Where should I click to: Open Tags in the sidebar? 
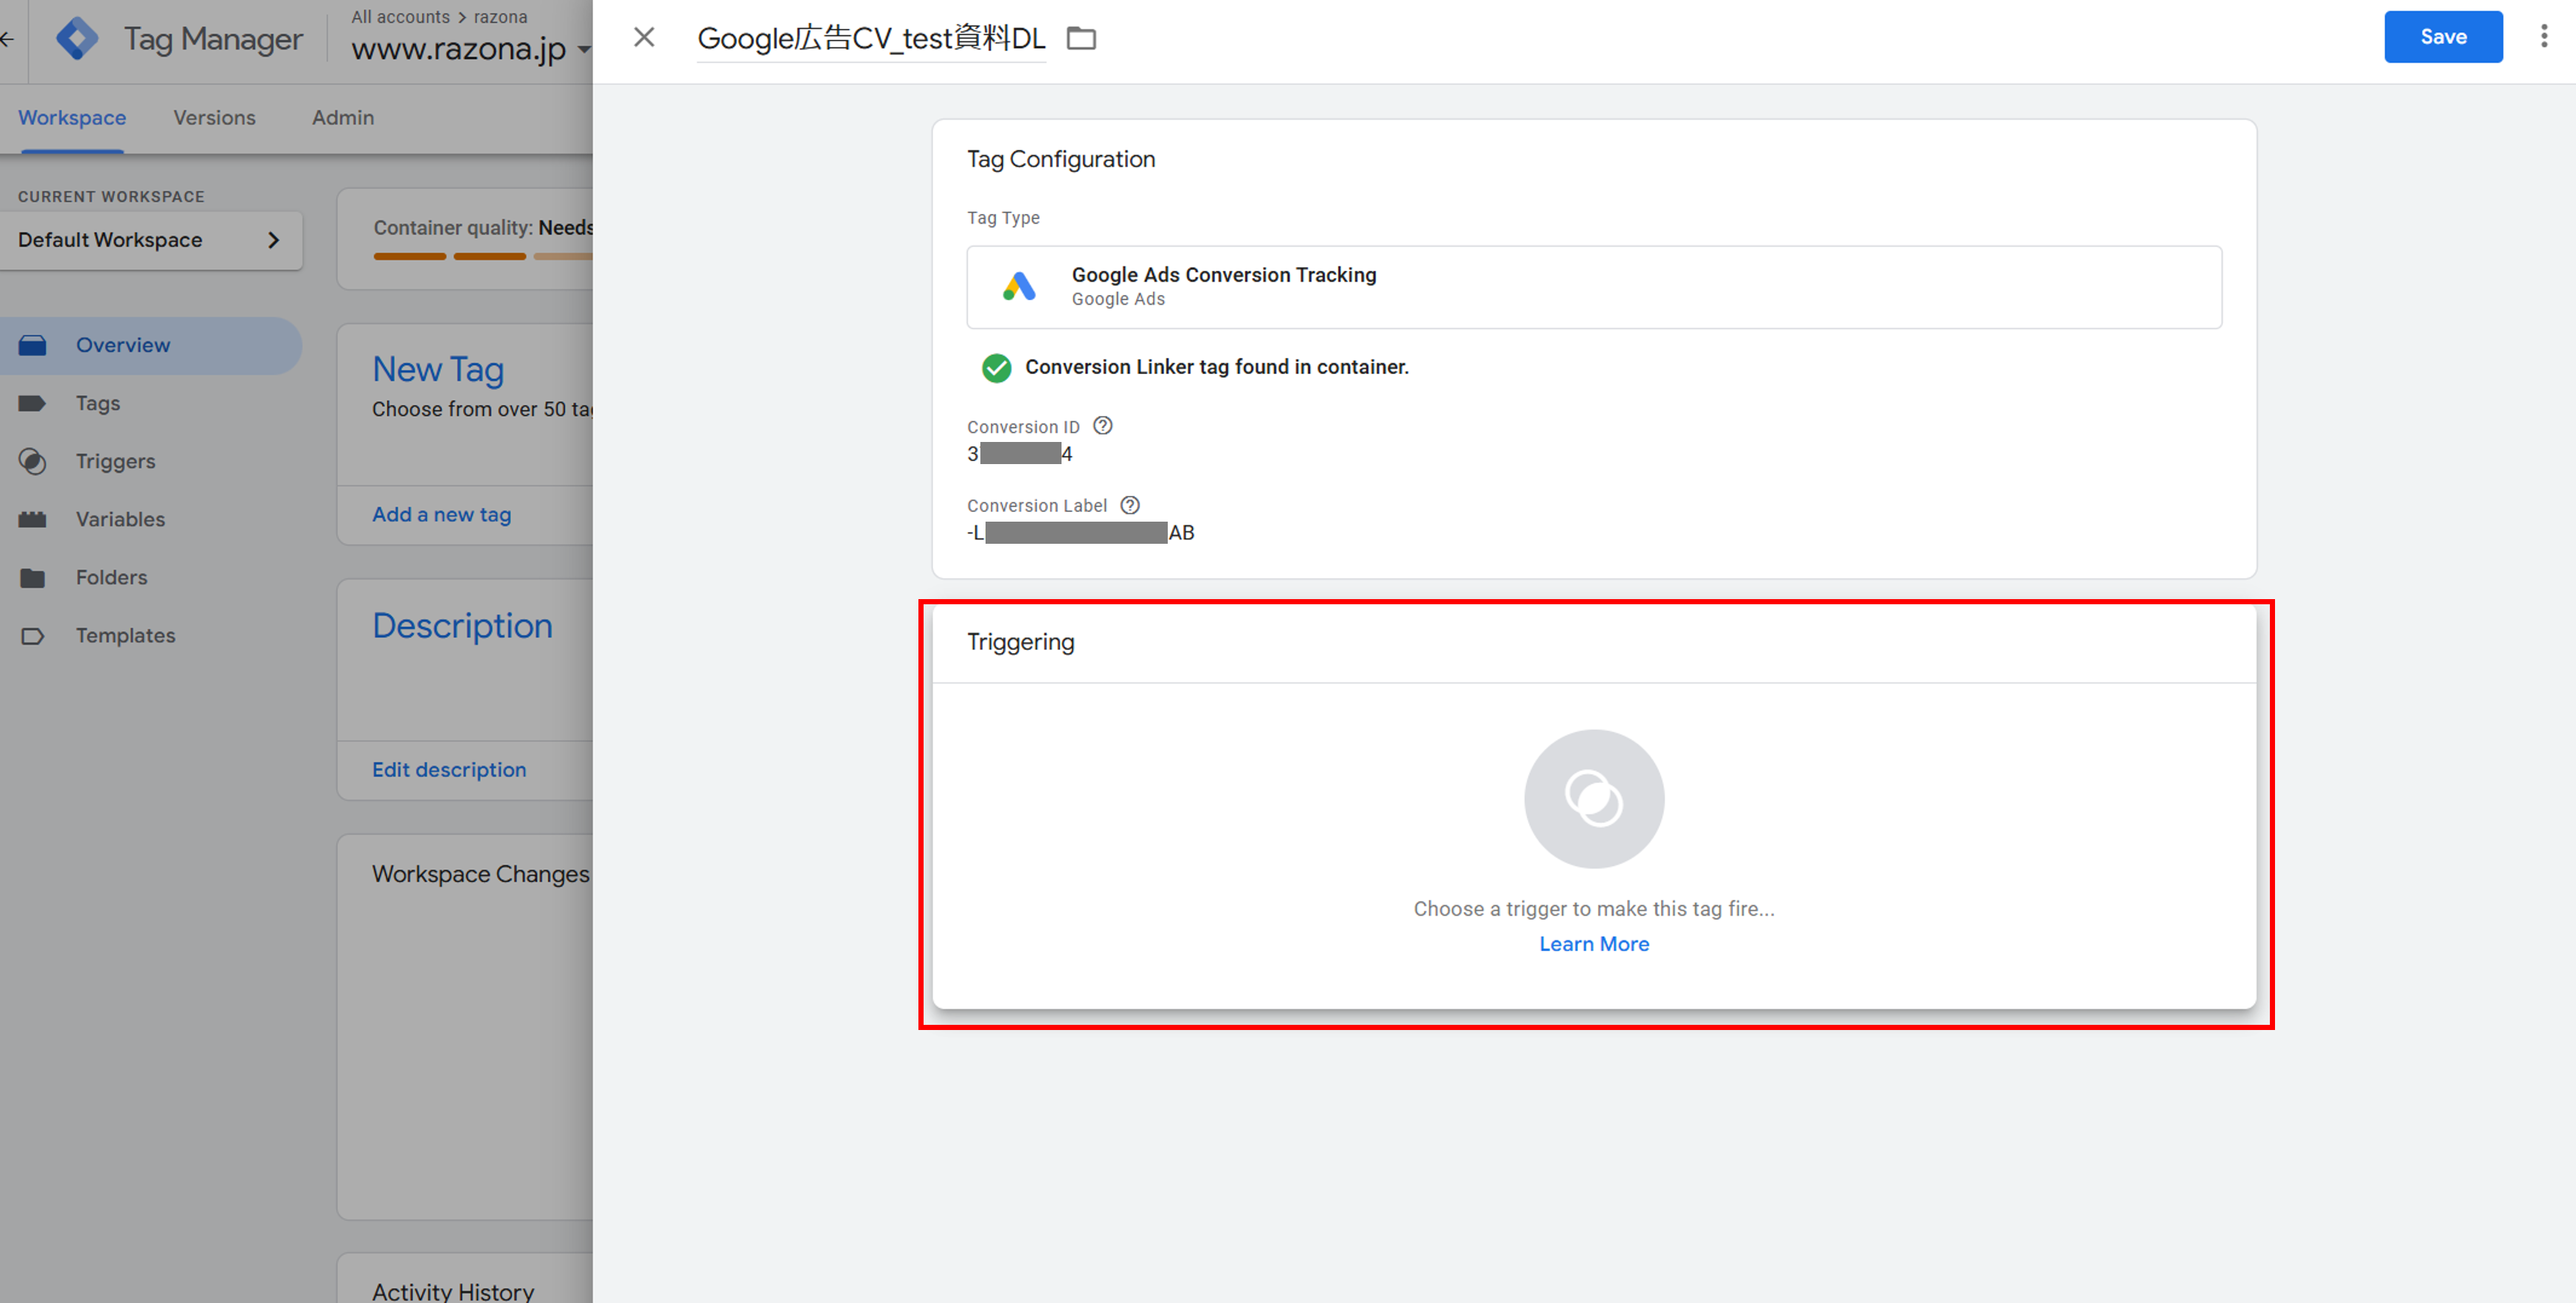pyautogui.click(x=97, y=403)
